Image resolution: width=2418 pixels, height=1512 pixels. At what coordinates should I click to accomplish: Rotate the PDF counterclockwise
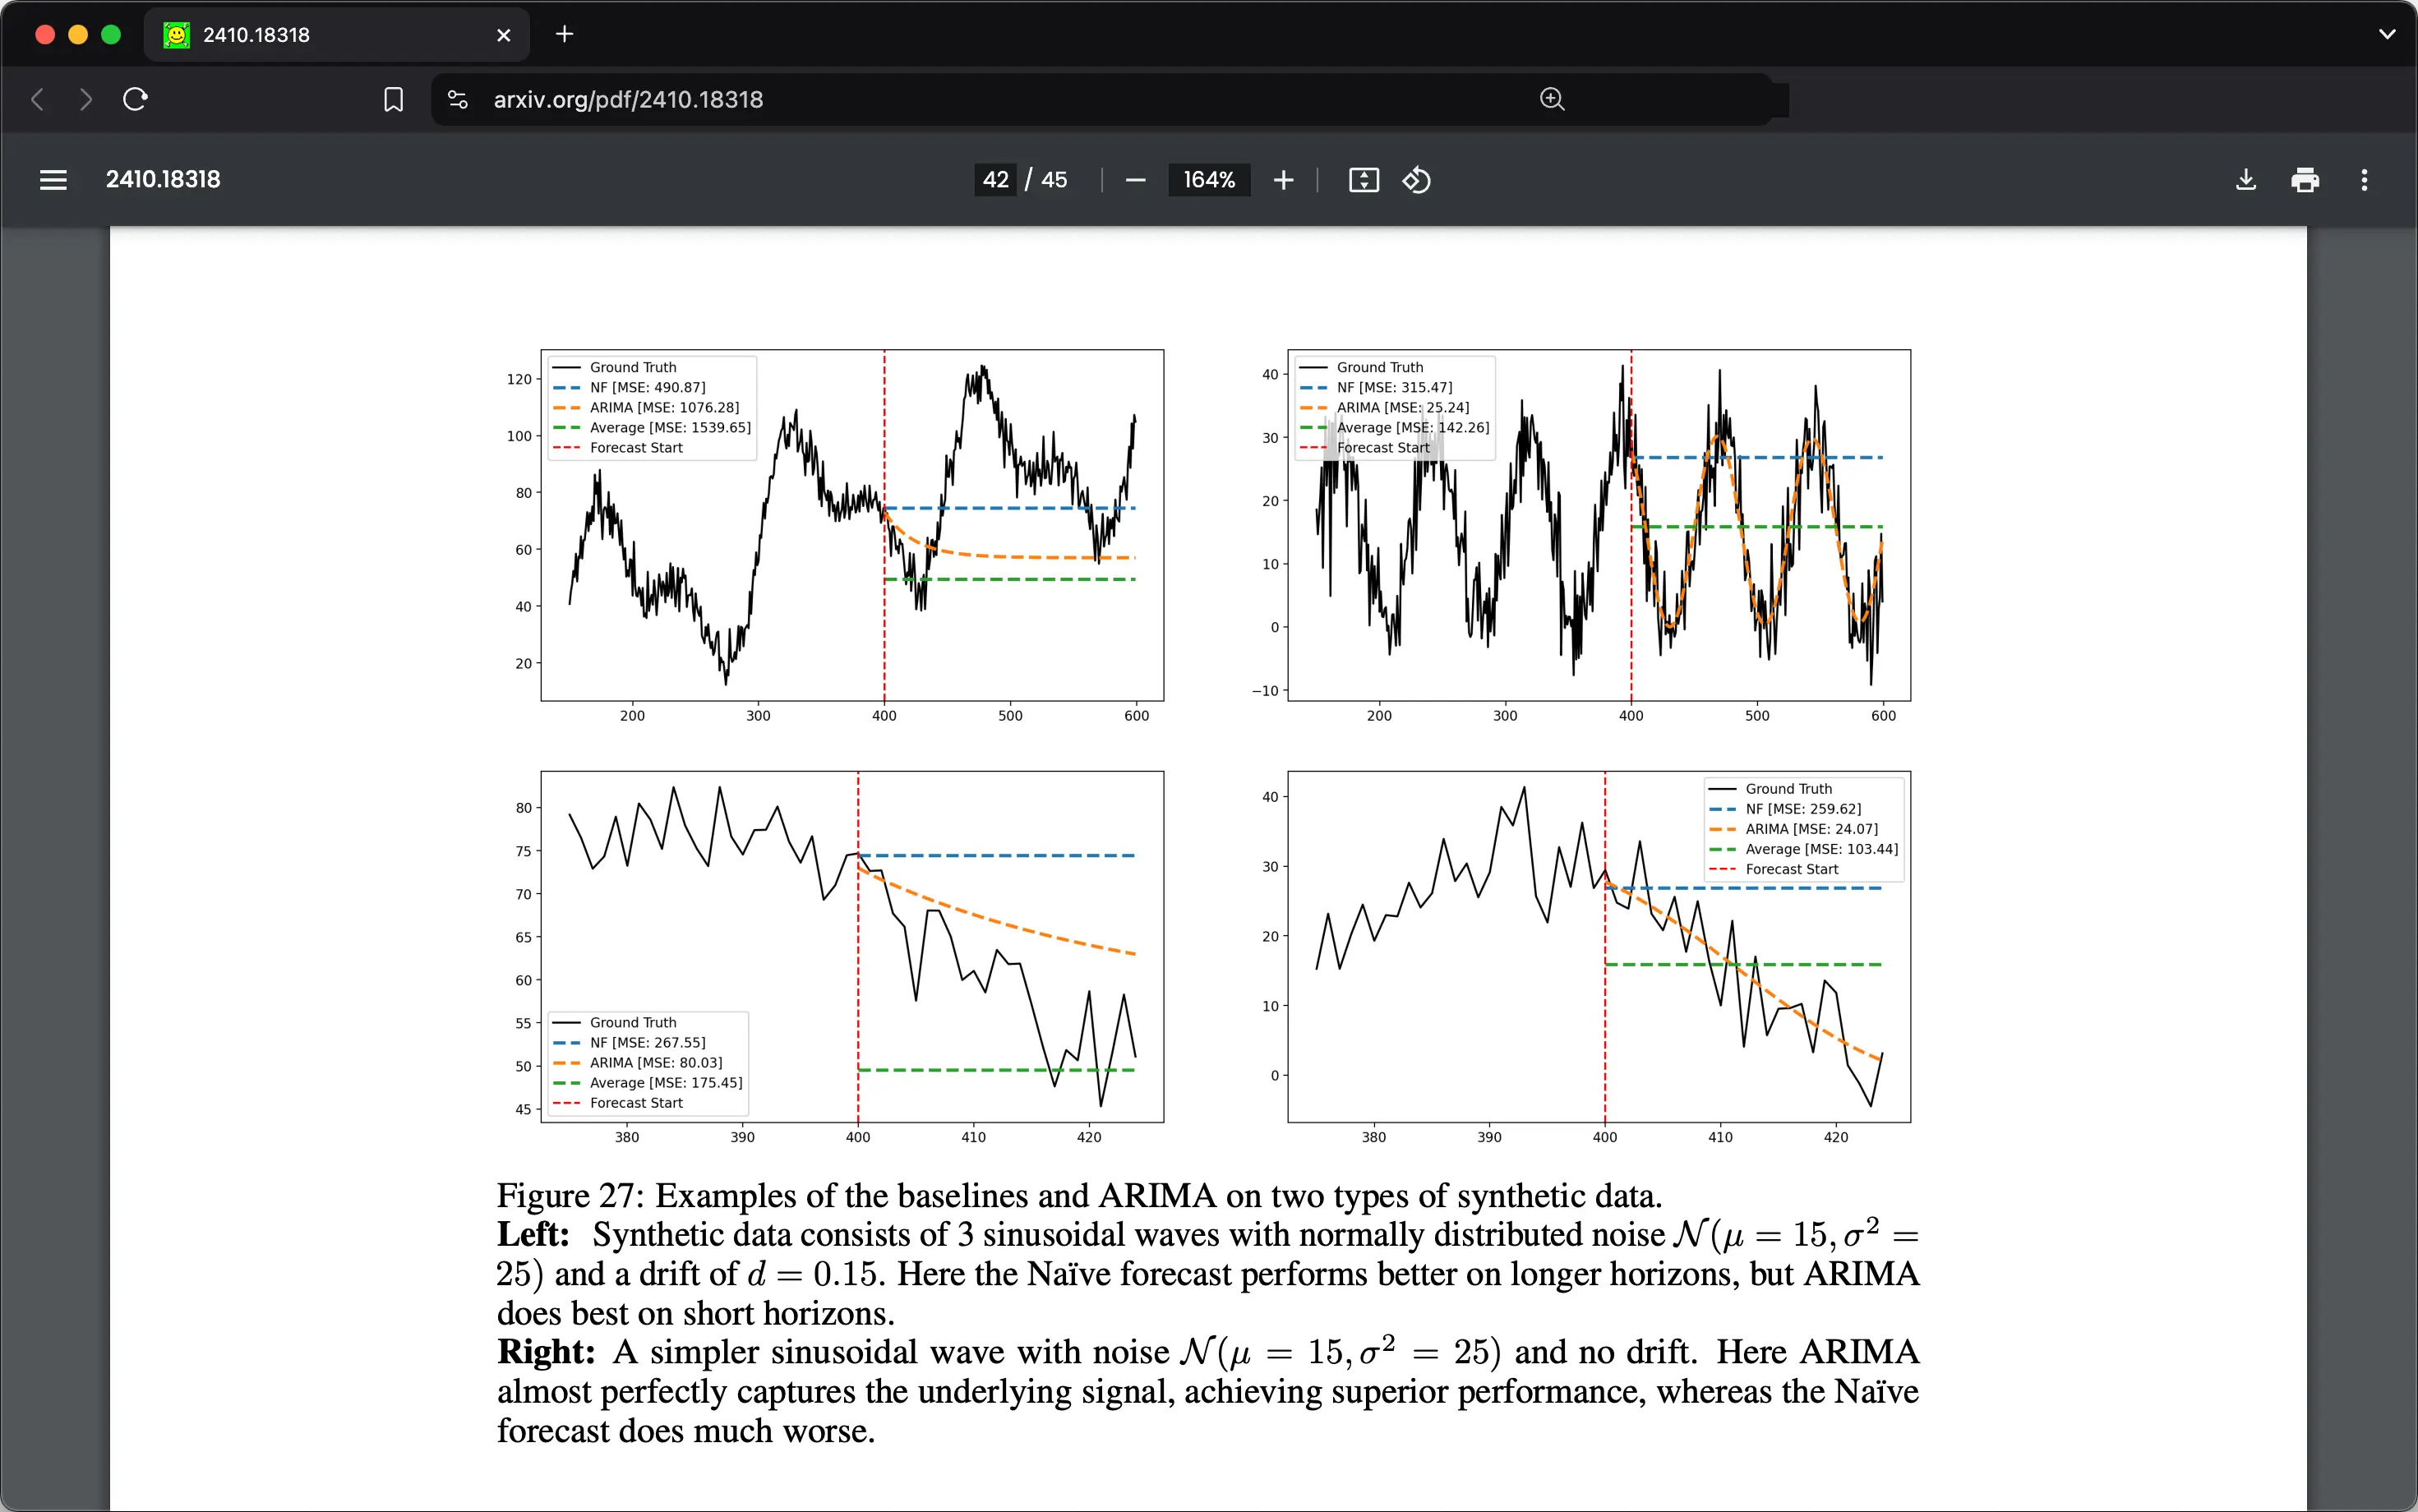1417,180
